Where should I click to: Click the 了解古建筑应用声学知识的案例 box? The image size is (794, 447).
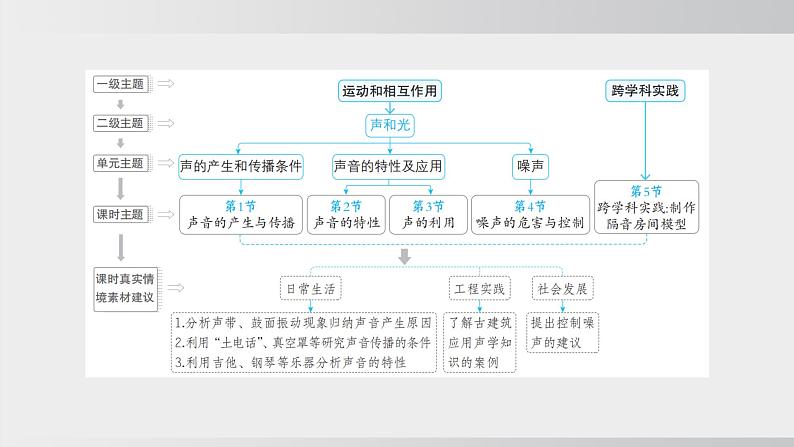[x=480, y=343]
